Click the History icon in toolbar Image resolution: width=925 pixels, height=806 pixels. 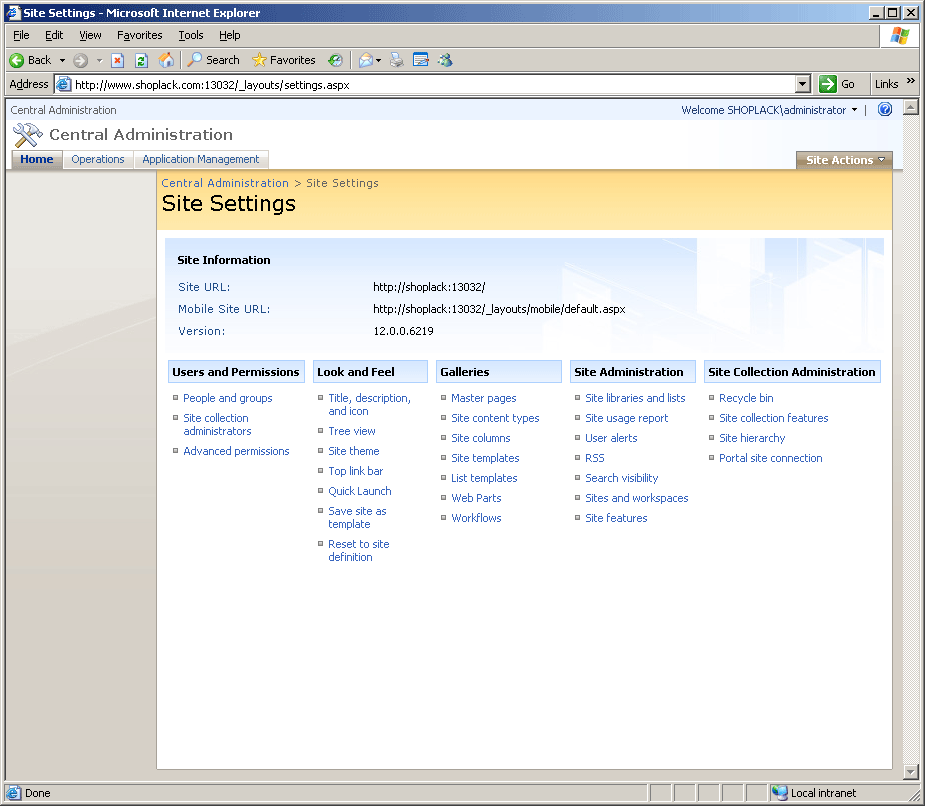point(335,60)
